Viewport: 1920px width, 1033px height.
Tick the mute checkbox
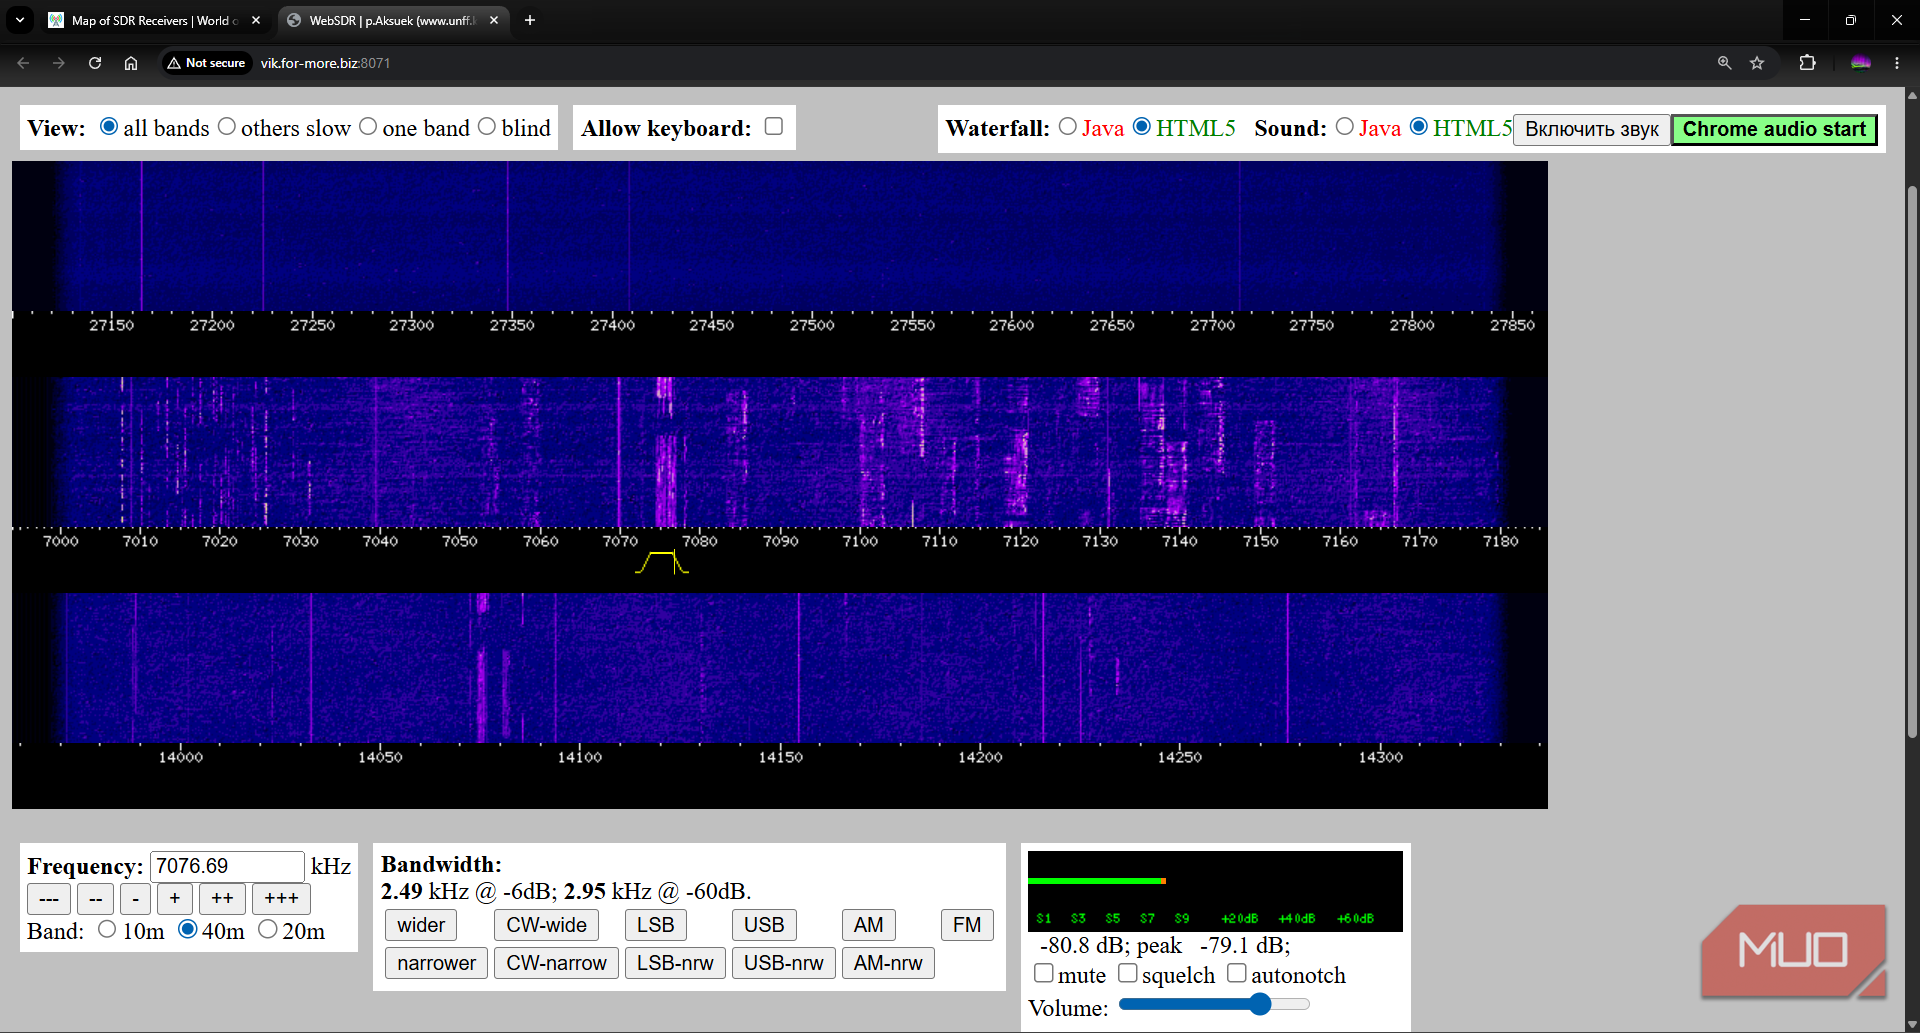1044,973
